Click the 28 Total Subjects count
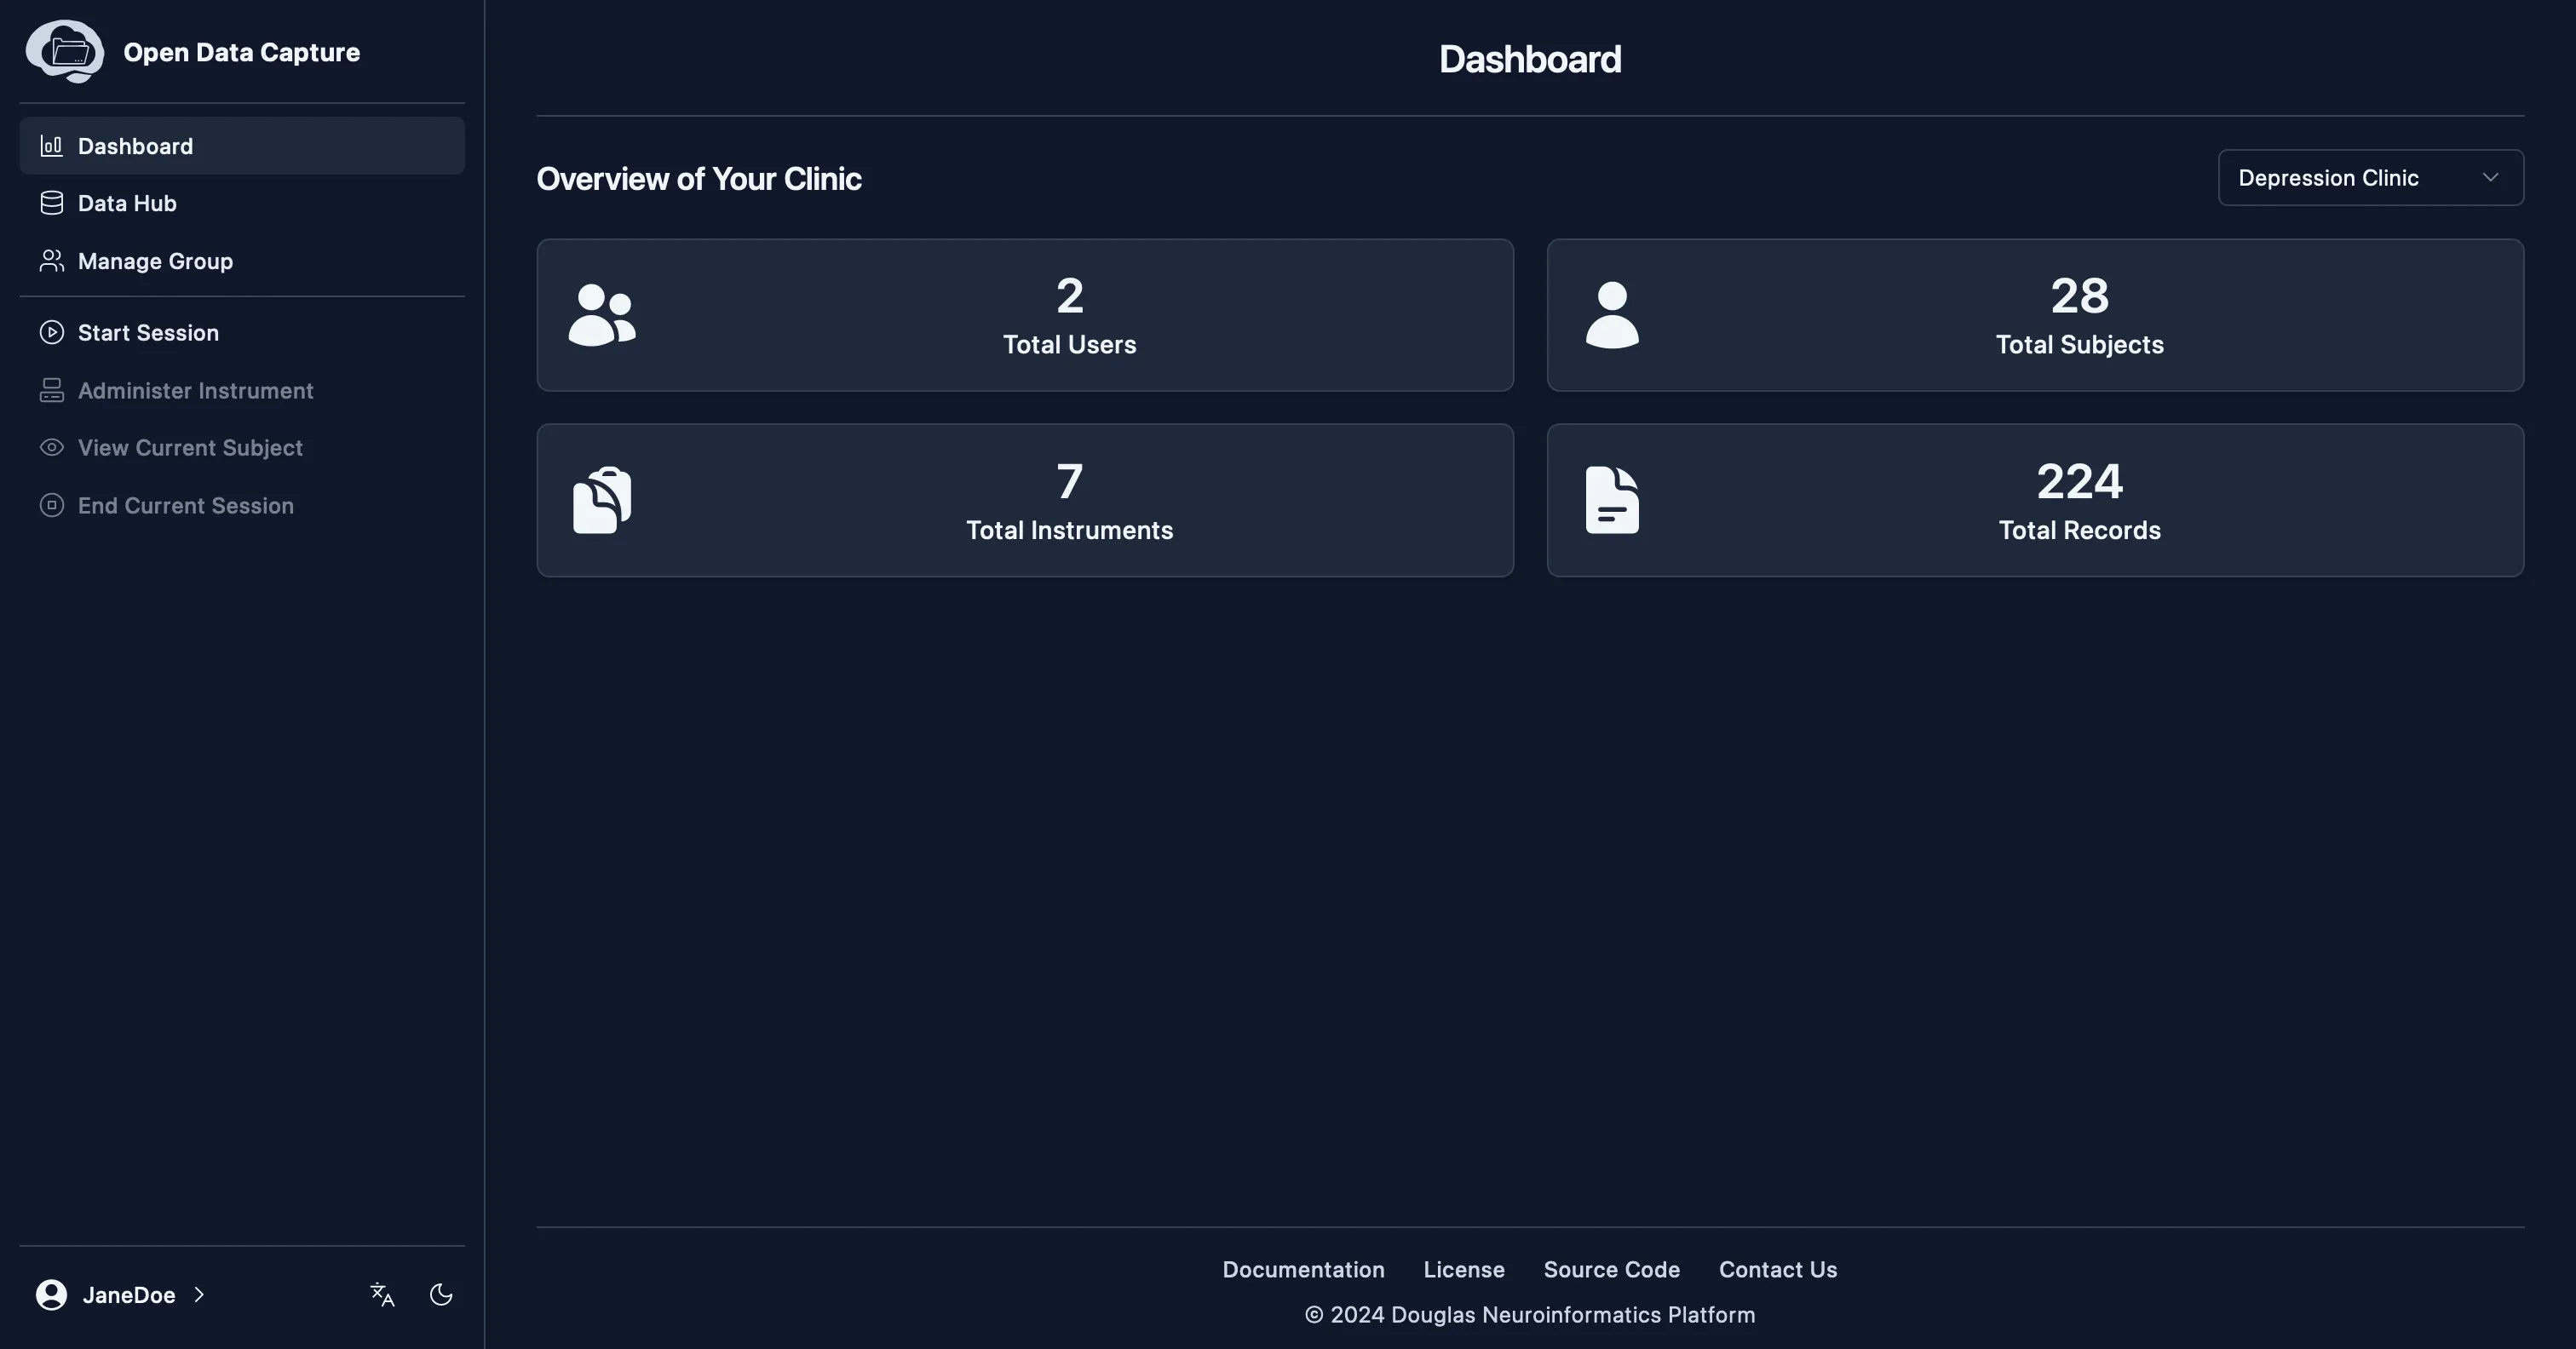Screen dimensions: 2576x1349 pos(2079,295)
